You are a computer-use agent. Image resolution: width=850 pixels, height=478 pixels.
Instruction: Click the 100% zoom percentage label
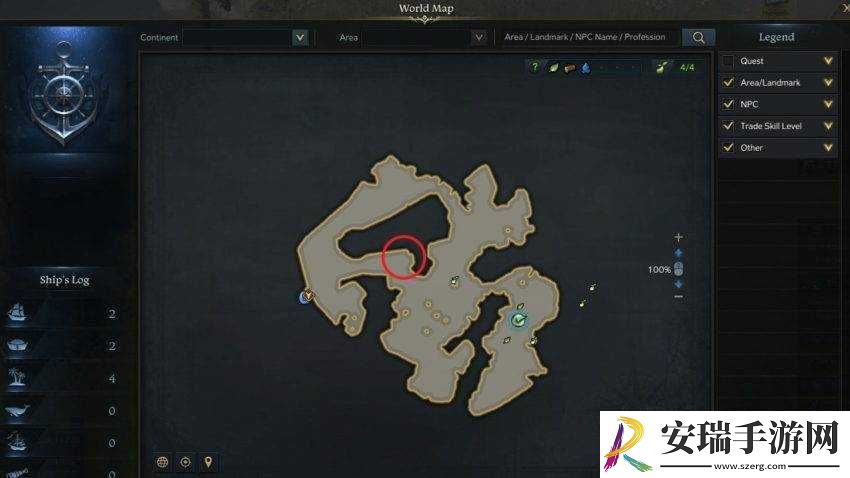tap(659, 269)
